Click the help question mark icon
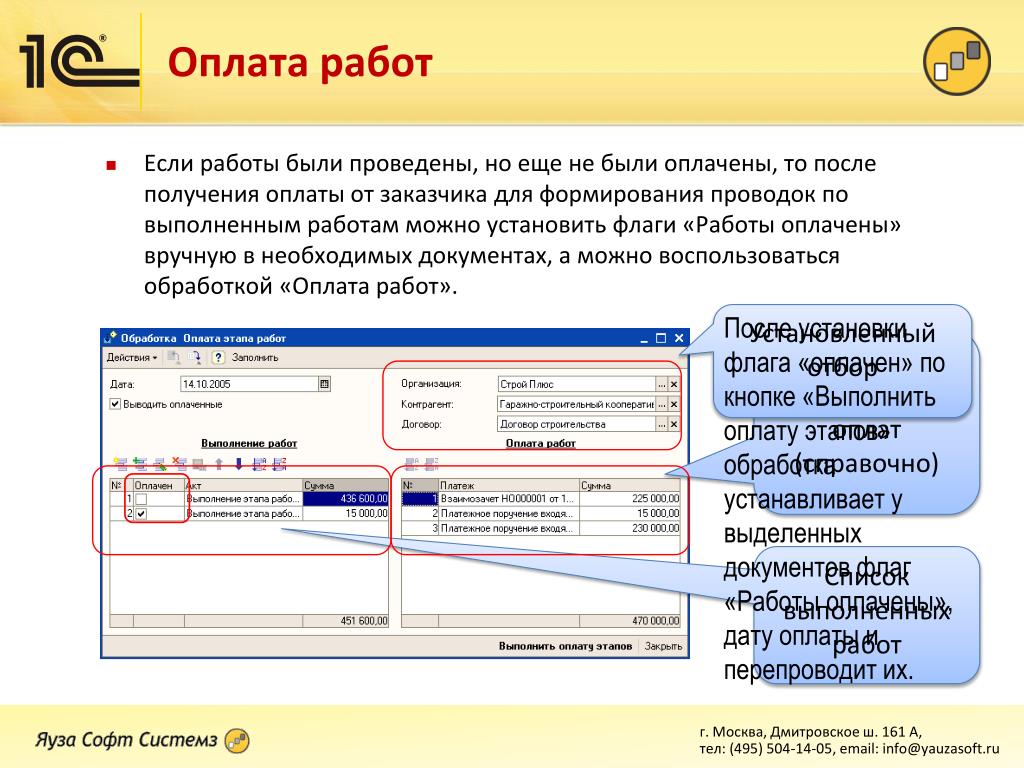 coord(219,357)
